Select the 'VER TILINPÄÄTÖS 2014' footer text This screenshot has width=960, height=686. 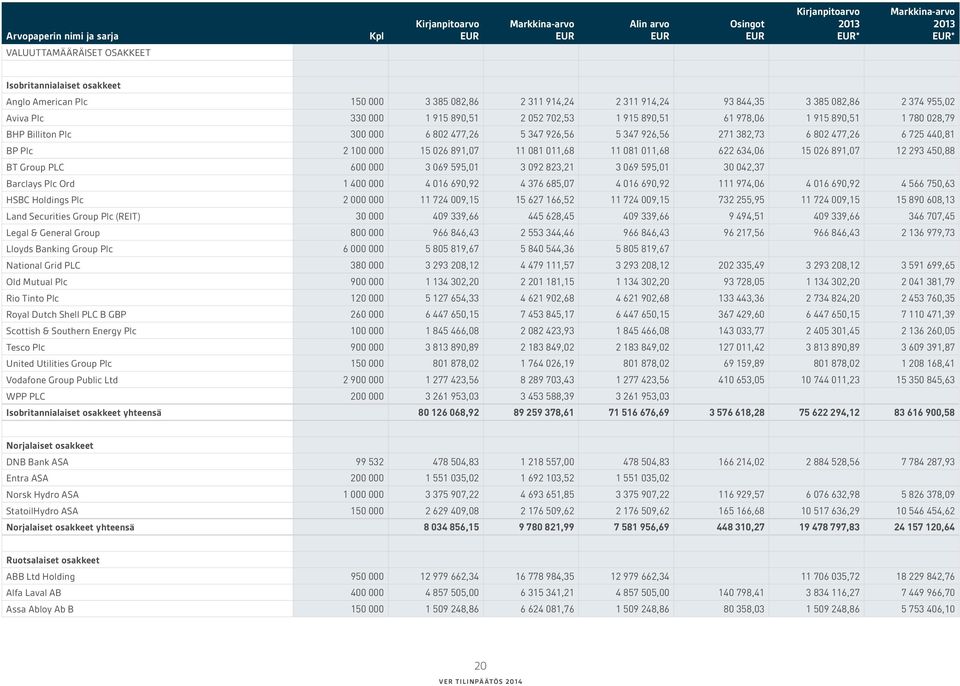tap(481, 681)
